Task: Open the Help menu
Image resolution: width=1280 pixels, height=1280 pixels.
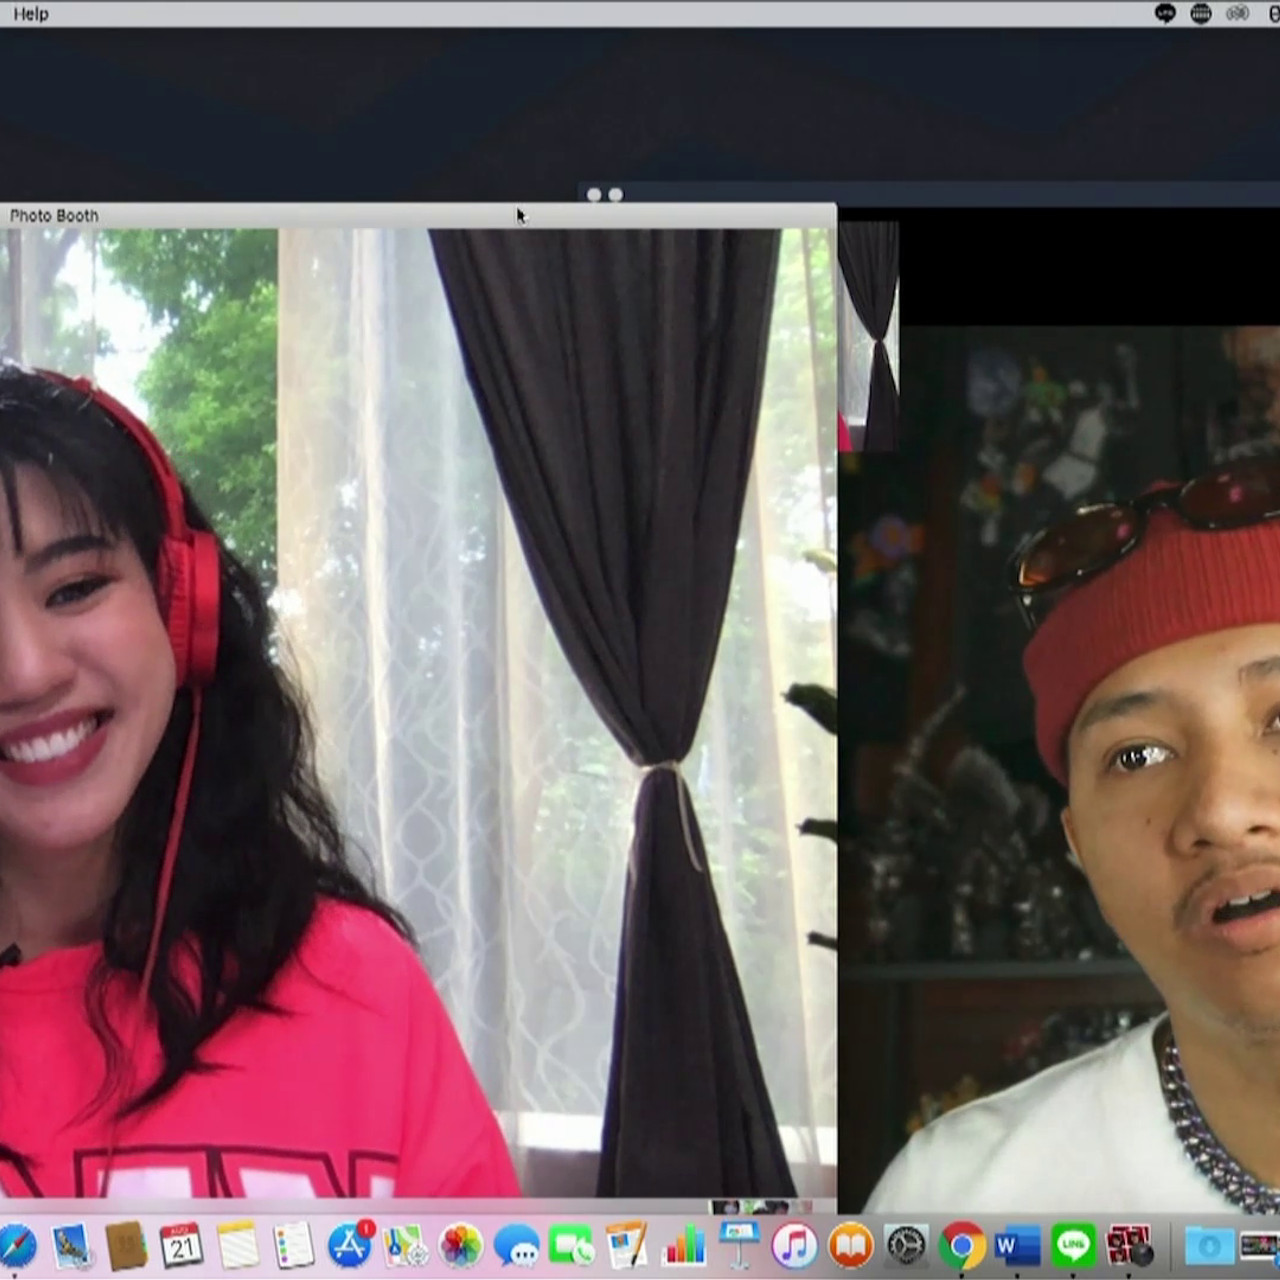Action: coord(30,14)
